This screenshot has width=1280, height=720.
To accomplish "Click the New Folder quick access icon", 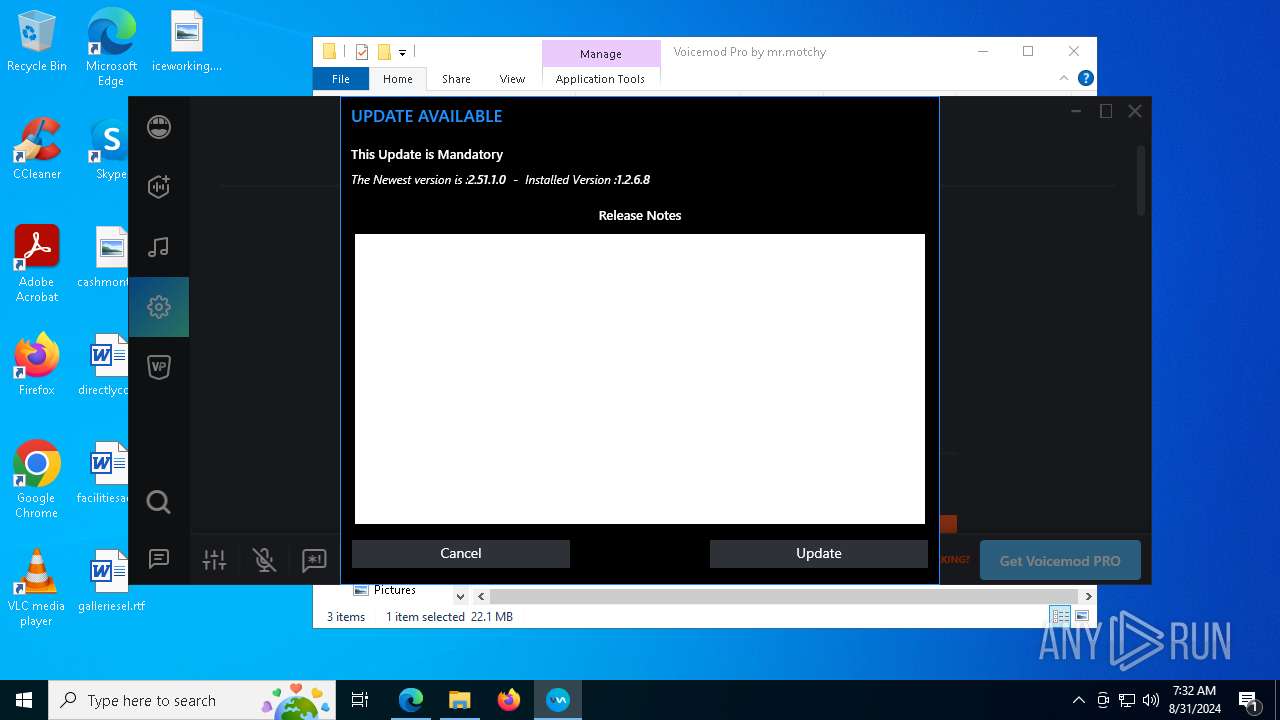I will 383,52.
